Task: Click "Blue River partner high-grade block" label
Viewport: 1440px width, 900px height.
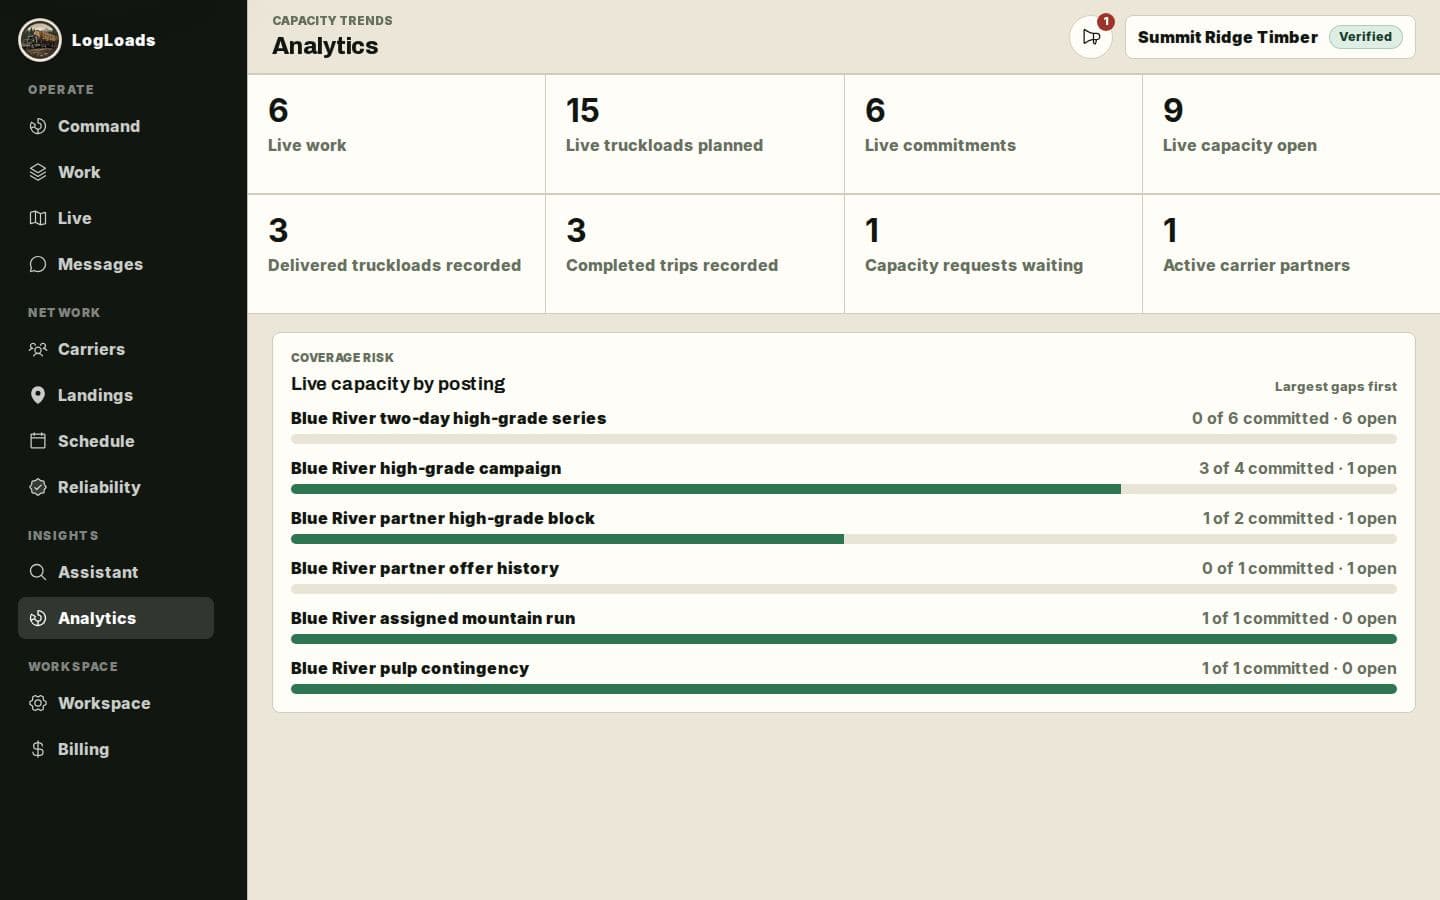Action: tap(442, 518)
